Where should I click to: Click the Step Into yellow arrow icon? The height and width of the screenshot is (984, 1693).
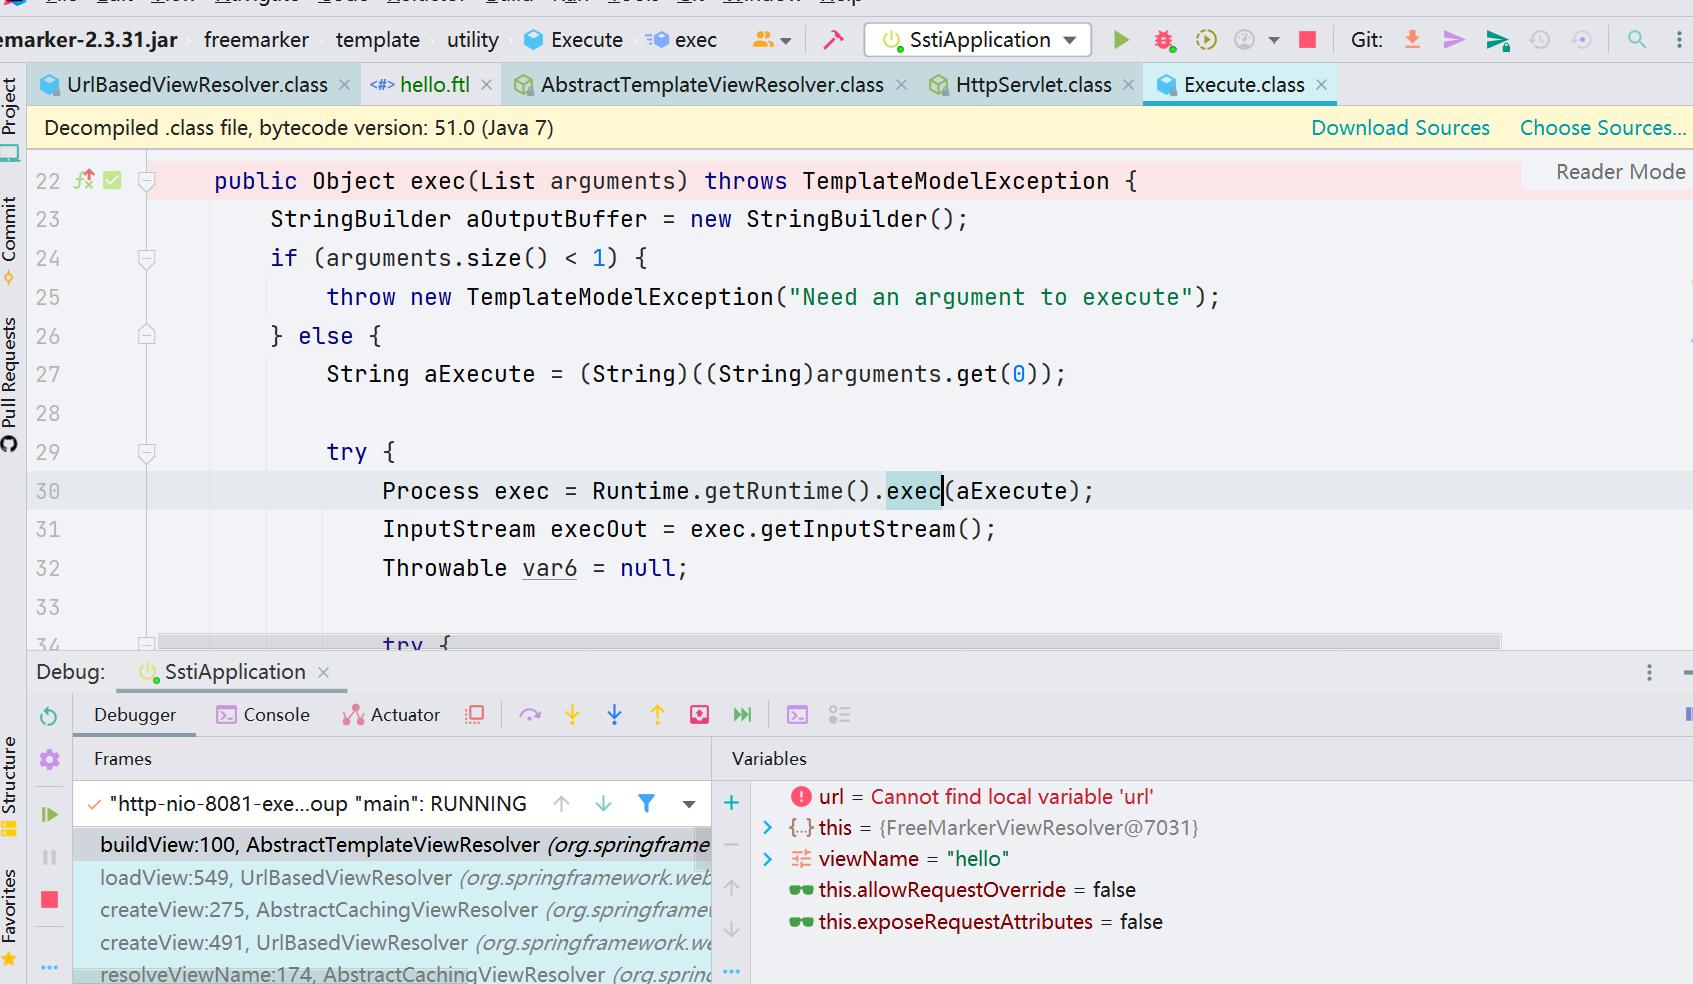572,714
